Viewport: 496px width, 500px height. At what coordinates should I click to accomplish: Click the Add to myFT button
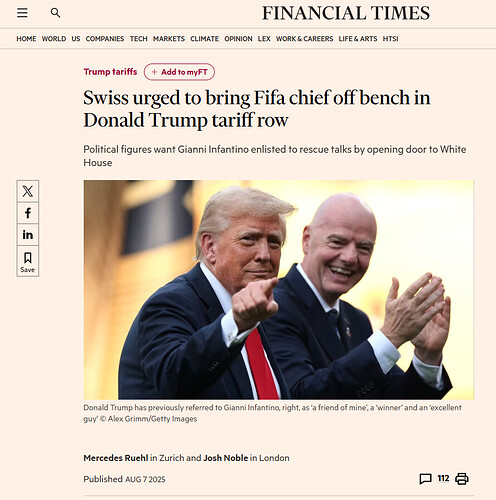(179, 72)
